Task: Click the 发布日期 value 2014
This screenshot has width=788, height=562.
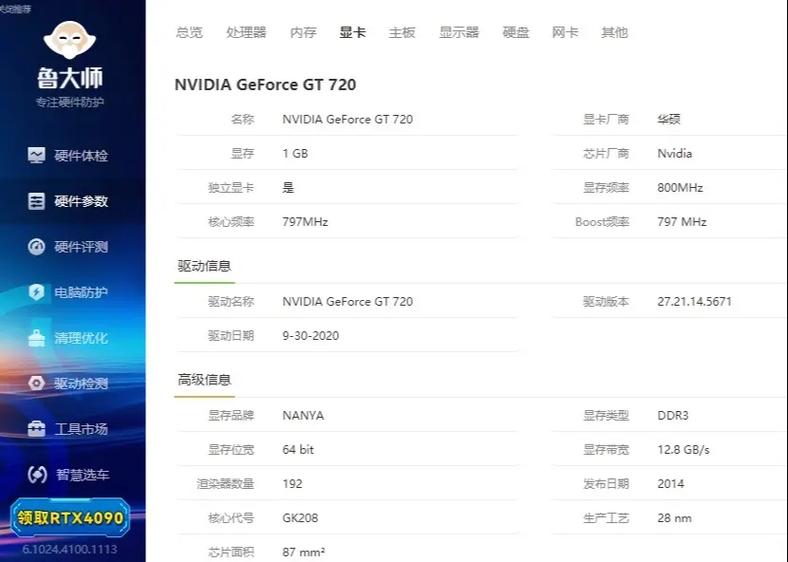Action: point(670,484)
